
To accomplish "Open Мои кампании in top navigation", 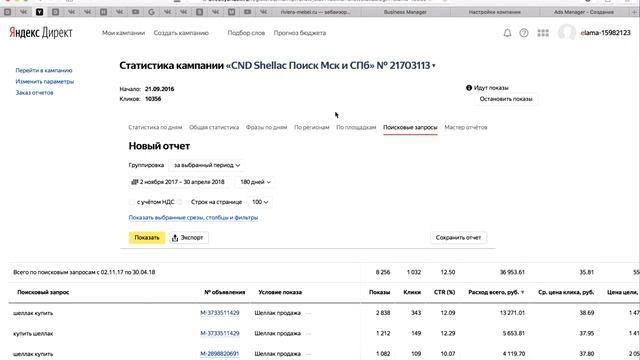I will pos(123,33).
